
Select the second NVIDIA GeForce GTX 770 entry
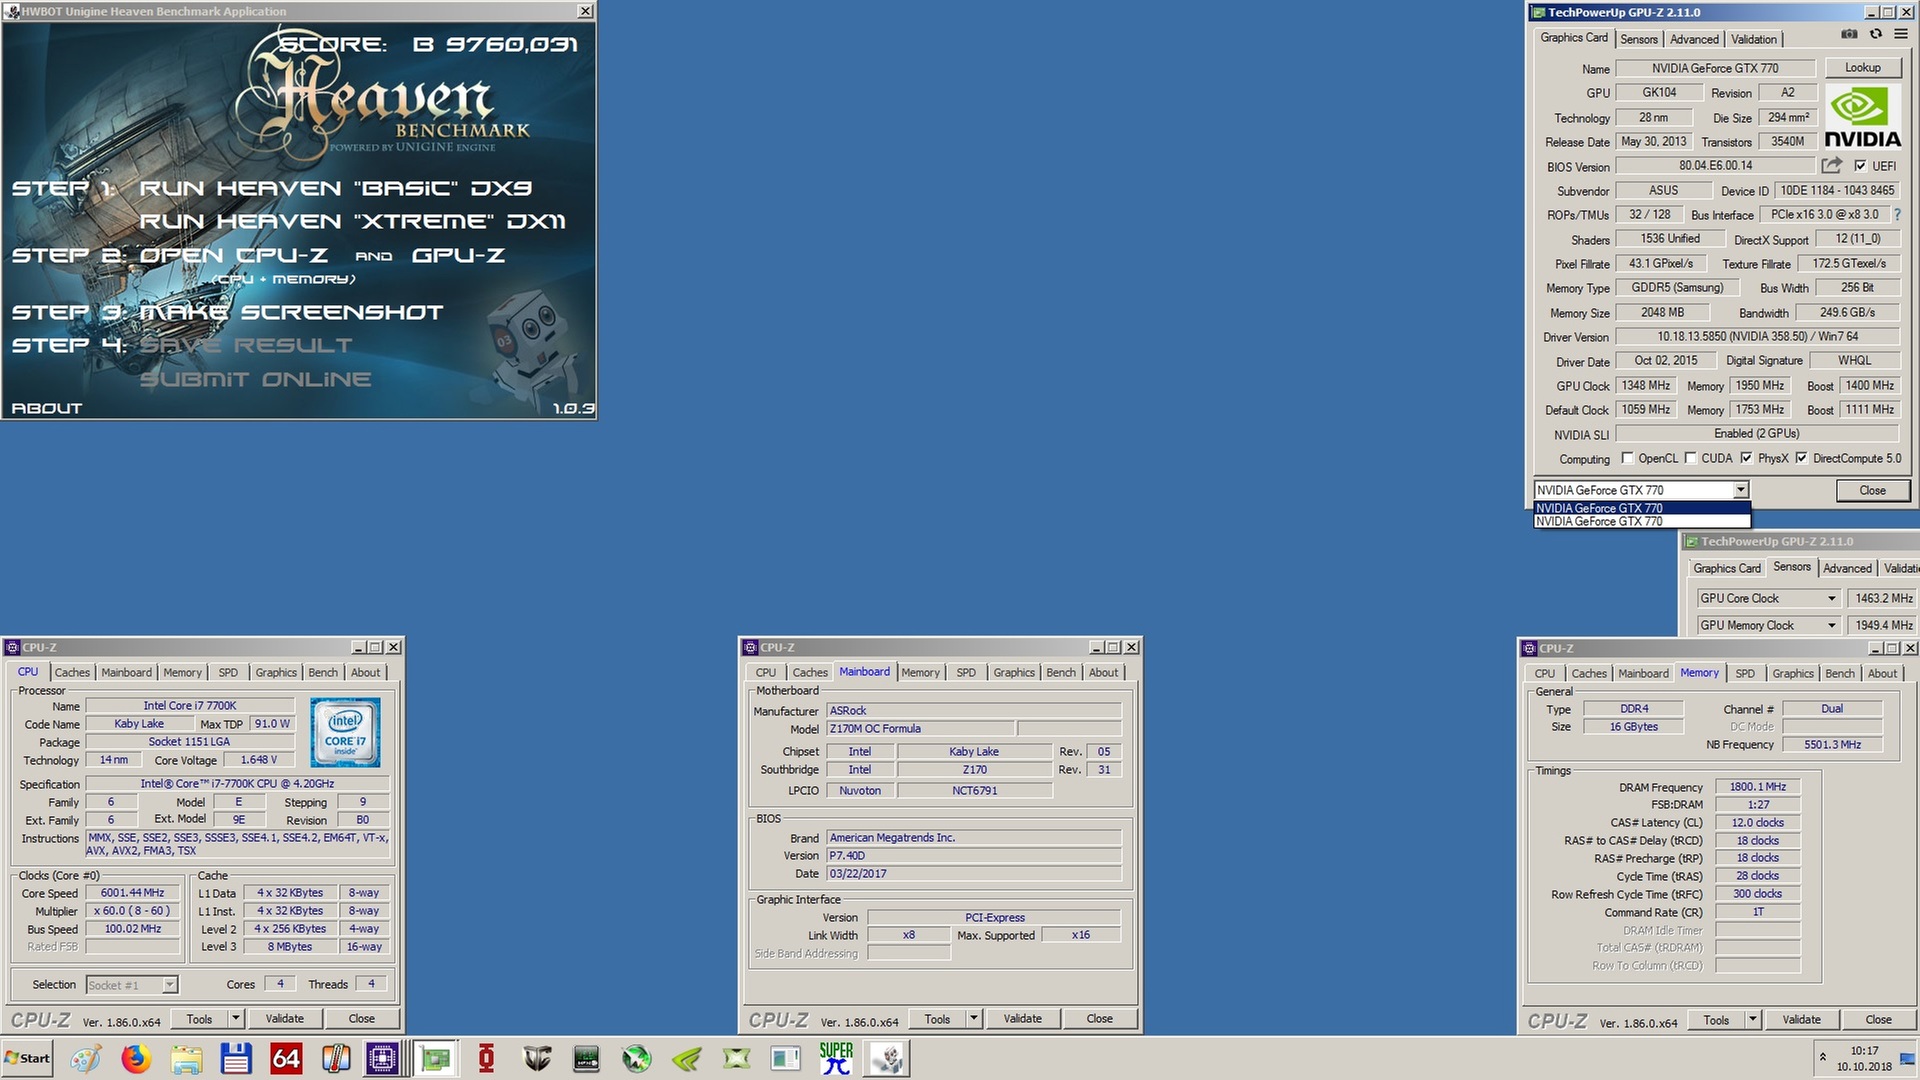tap(1642, 521)
